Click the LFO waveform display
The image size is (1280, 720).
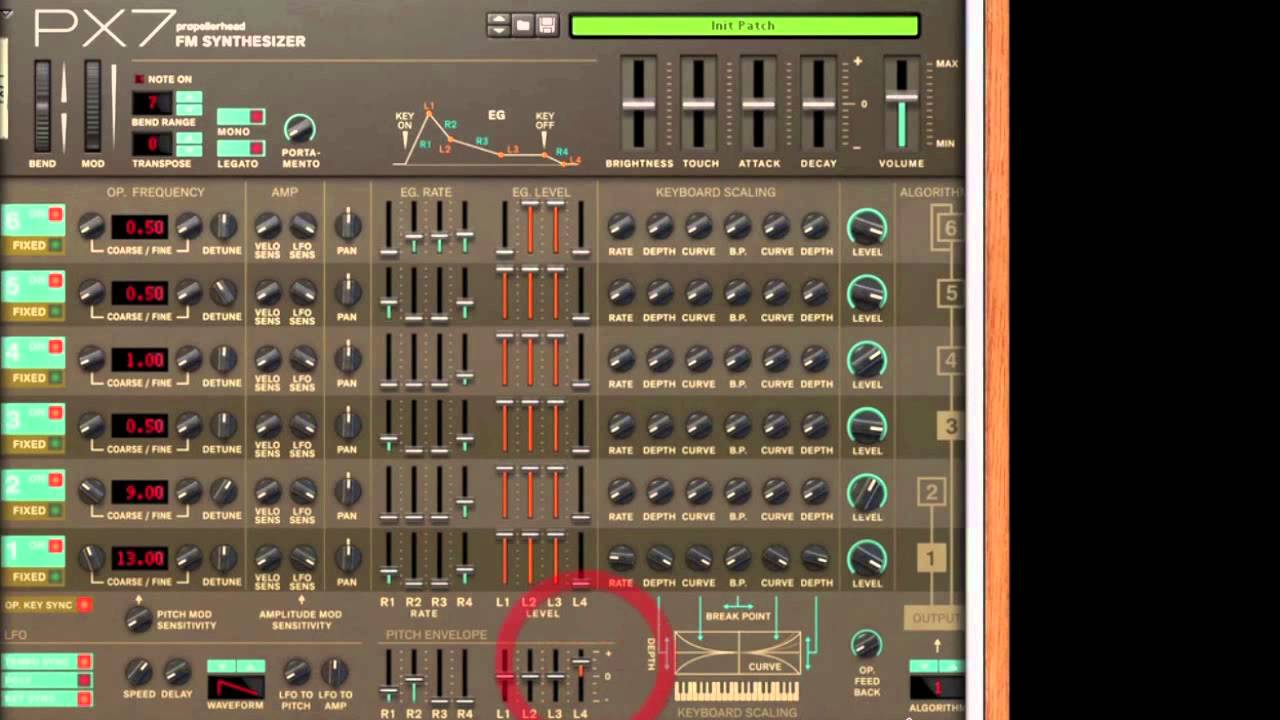[236, 687]
